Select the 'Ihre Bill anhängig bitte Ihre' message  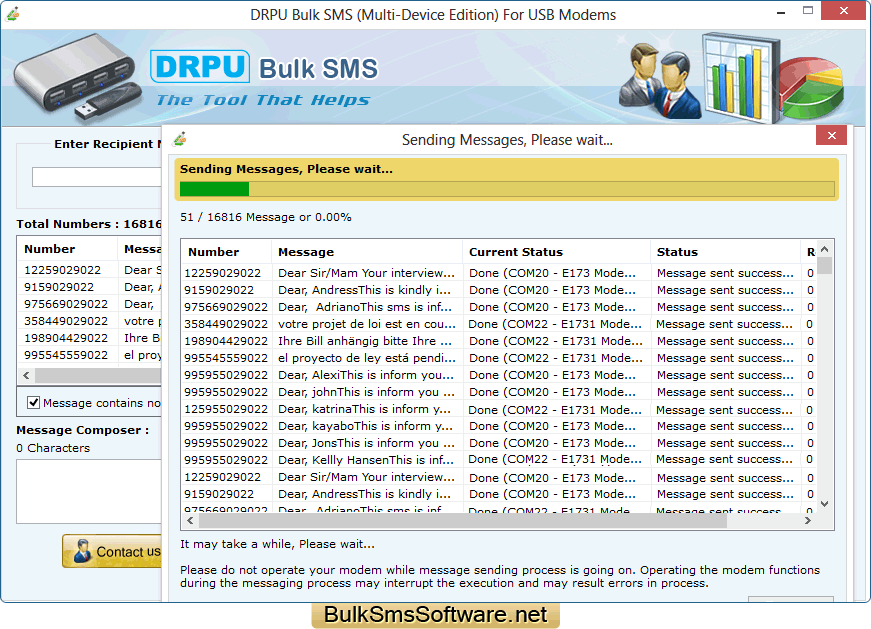365,341
